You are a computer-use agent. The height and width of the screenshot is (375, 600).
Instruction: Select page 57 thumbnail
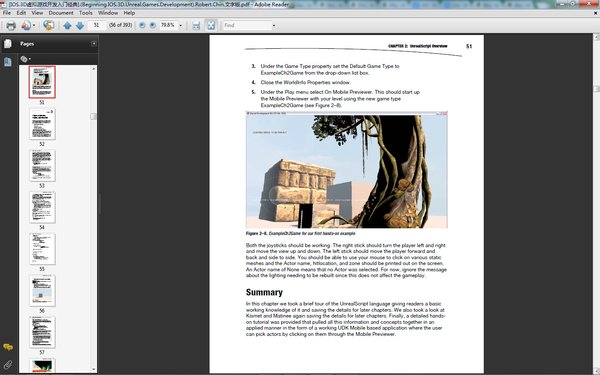coord(42,333)
